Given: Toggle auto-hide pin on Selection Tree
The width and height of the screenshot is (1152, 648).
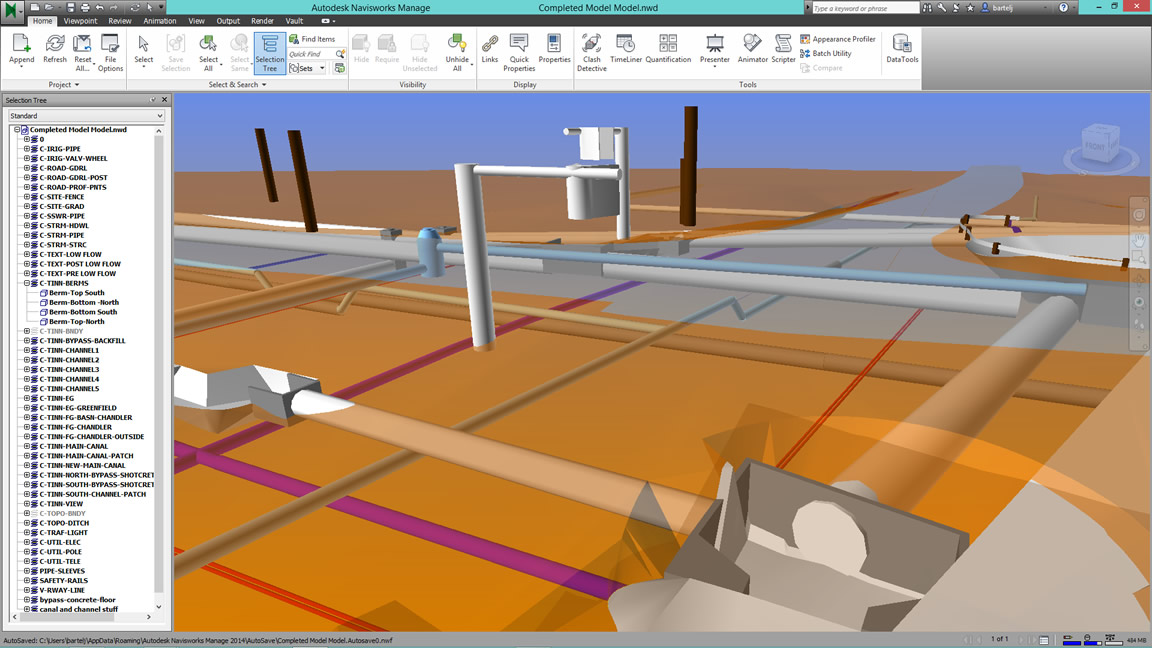Looking at the screenshot, I should click(153, 100).
